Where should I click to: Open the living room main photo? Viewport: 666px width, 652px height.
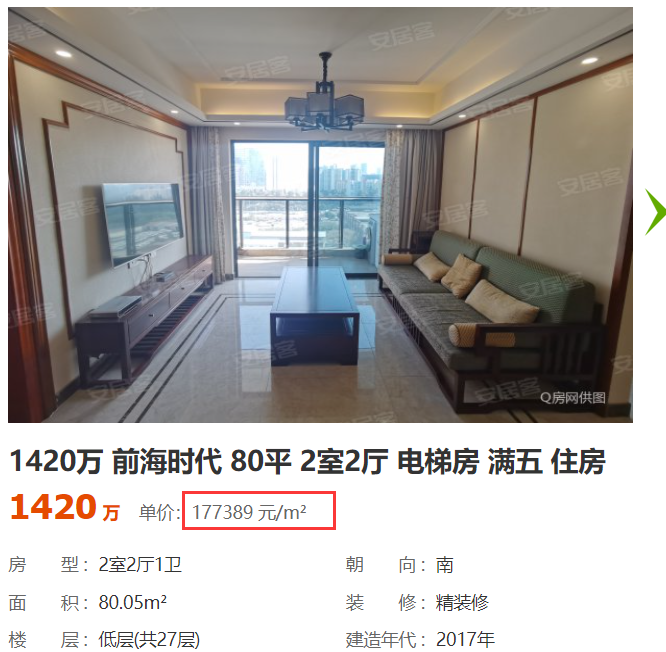pyautogui.click(x=320, y=215)
